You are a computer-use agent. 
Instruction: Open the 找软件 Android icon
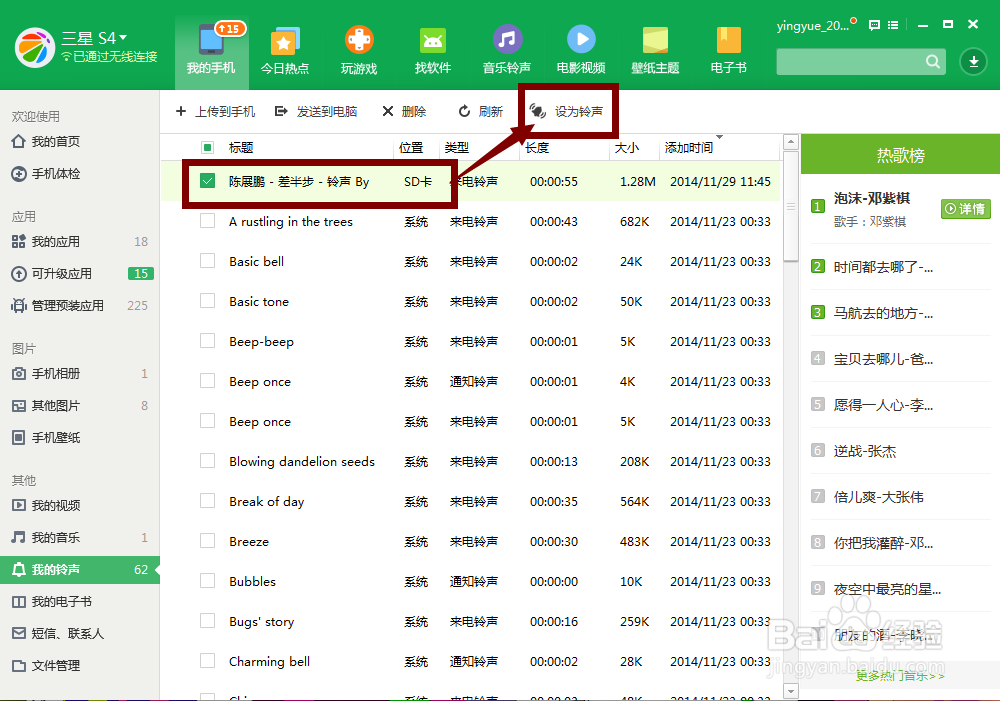pos(433,41)
